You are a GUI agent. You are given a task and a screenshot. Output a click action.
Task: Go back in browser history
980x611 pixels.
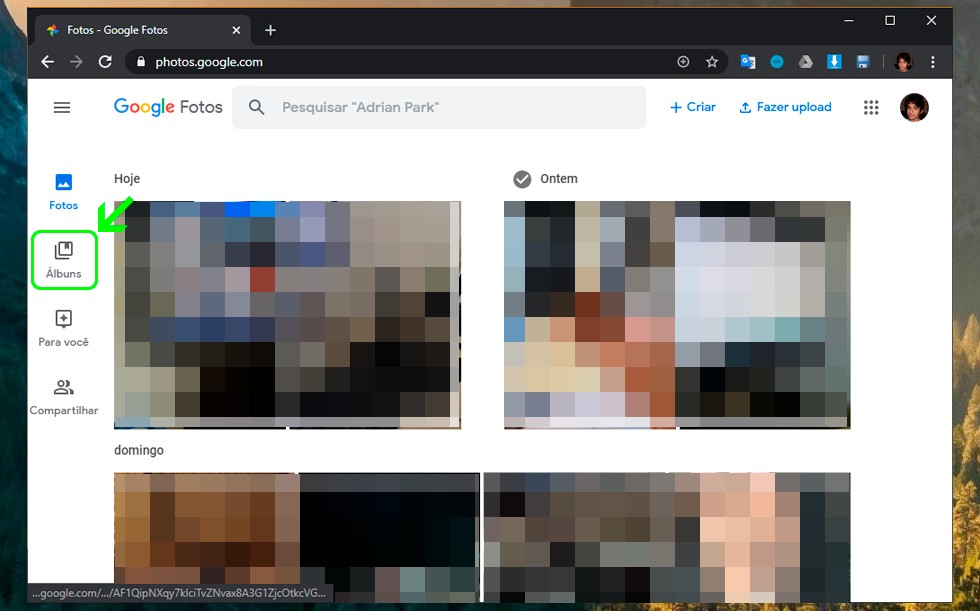tap(48, 62)
